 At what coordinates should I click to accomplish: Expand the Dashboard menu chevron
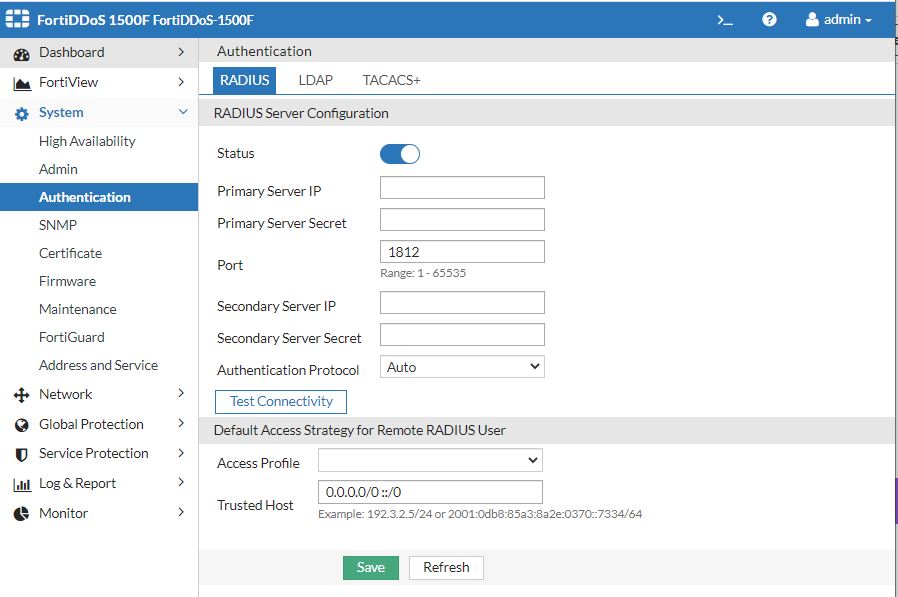click(181, 52)
